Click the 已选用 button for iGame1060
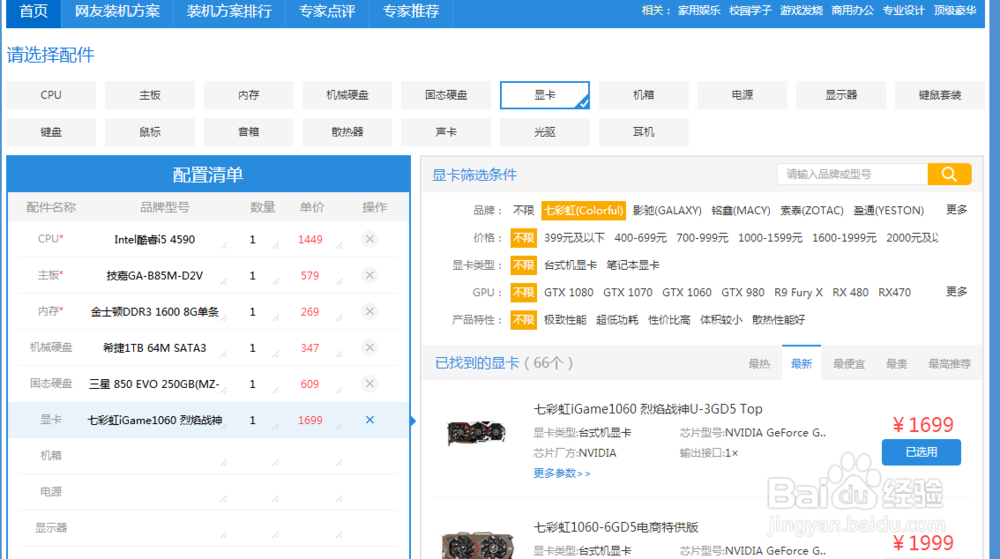The height and width of the screenshot is (559, 1000). coord(921,452)
